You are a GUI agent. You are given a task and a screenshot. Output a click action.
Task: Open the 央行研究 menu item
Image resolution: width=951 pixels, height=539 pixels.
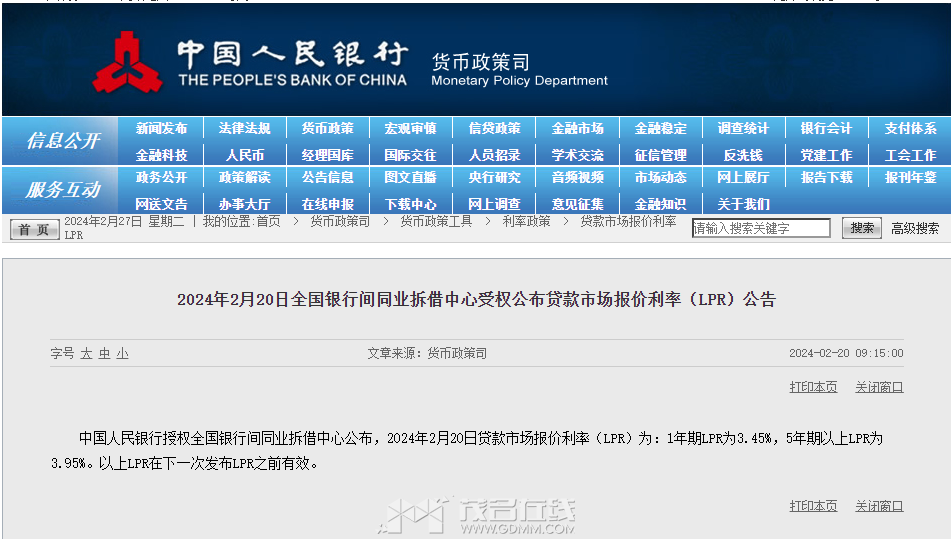[494, 178]
